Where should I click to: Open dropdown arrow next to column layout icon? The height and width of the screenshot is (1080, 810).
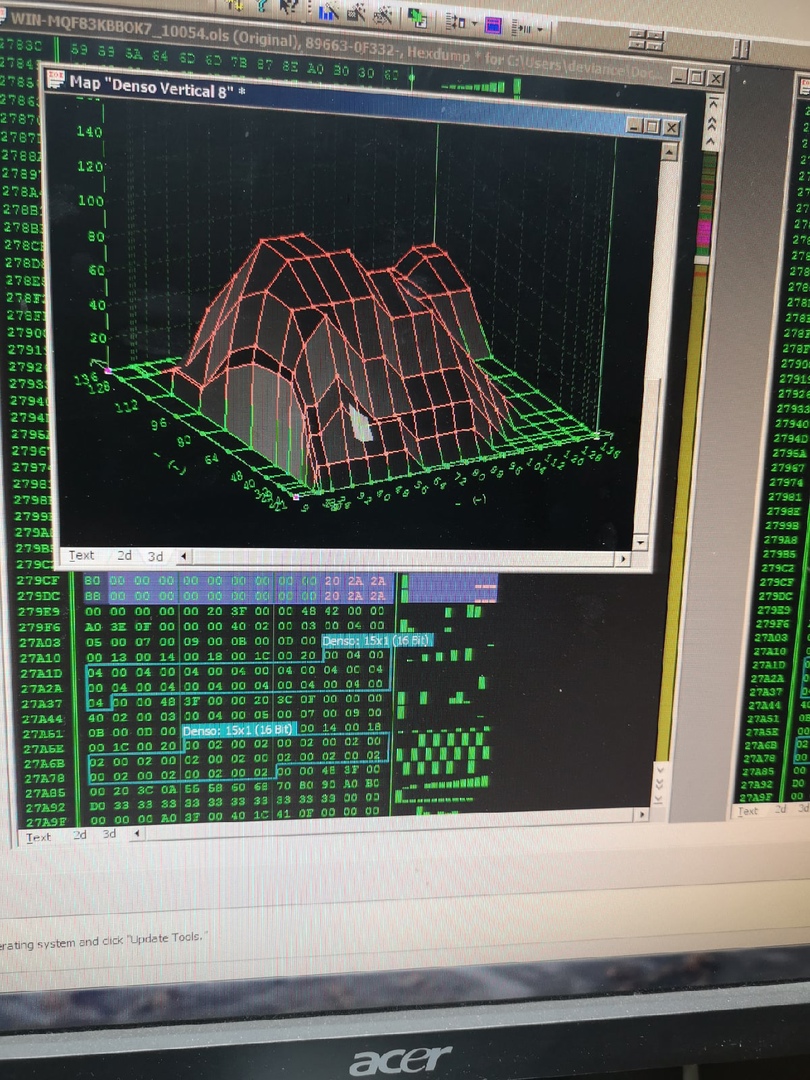click(x=473, y=23)
